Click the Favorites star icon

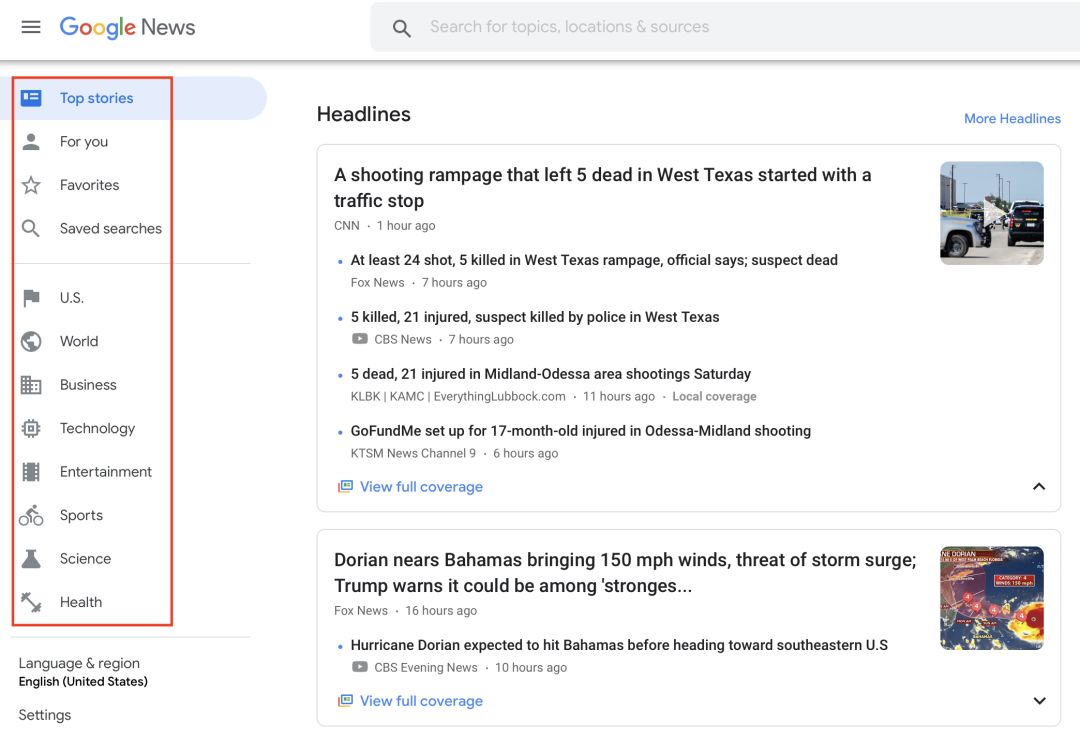point(31,185)
